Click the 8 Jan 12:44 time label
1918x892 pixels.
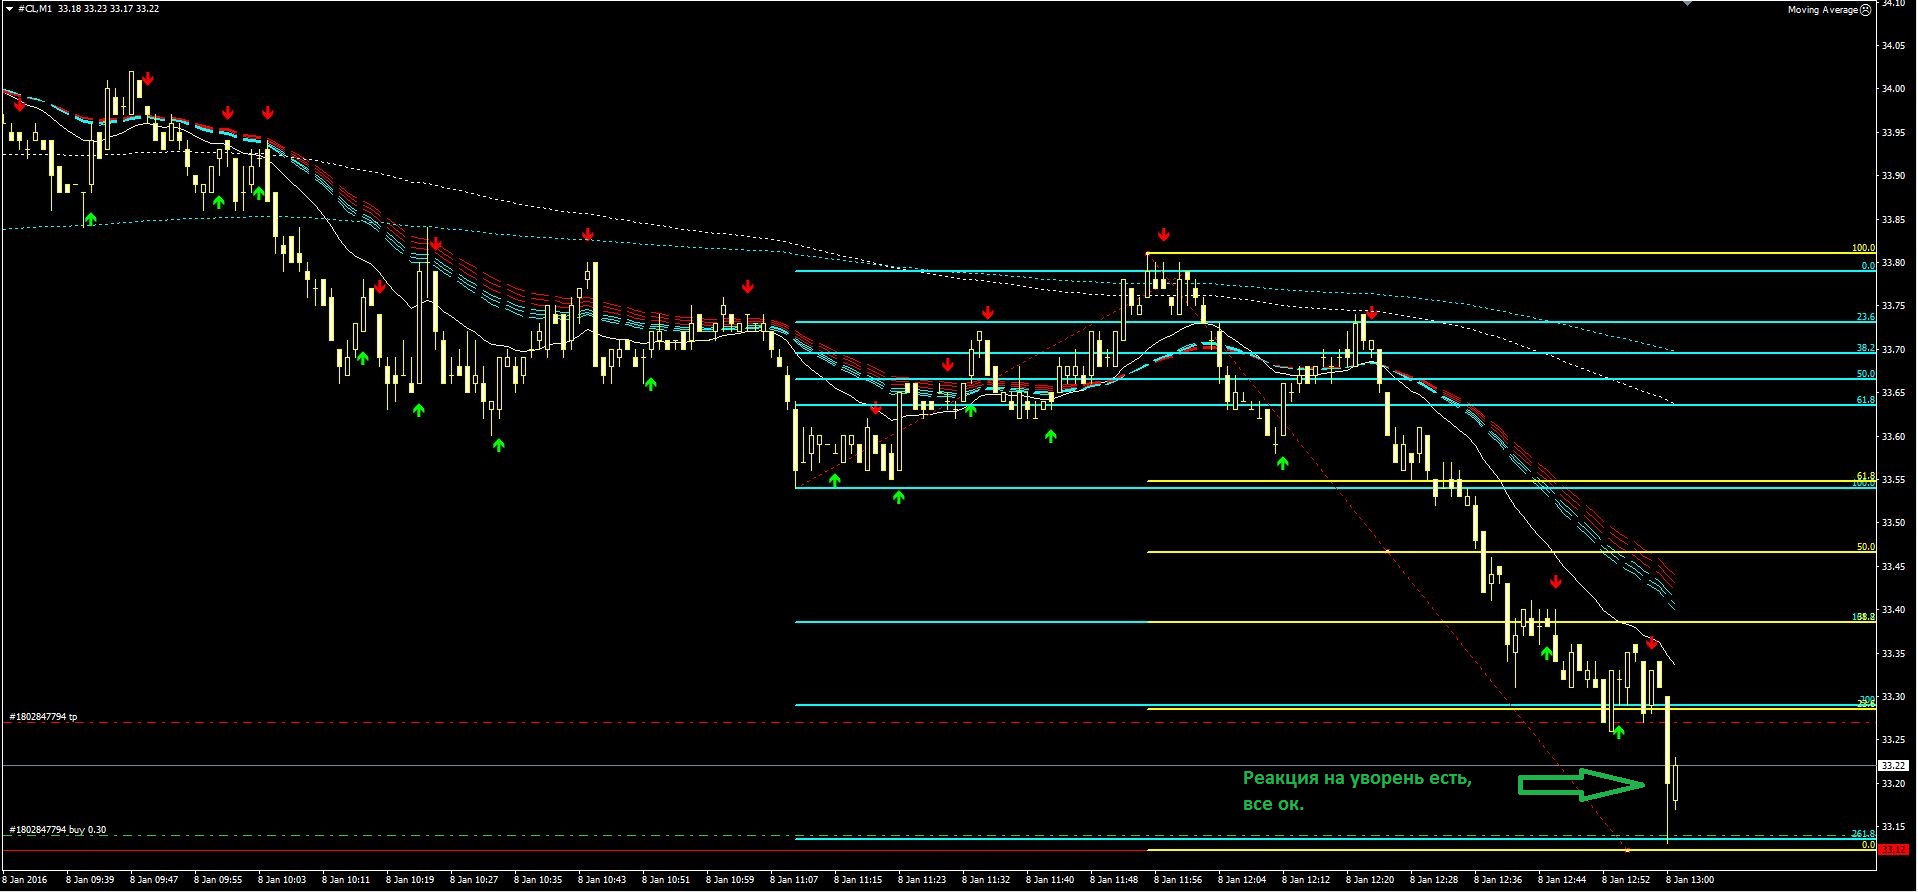pyautogui.click(x=1562, y=880)
